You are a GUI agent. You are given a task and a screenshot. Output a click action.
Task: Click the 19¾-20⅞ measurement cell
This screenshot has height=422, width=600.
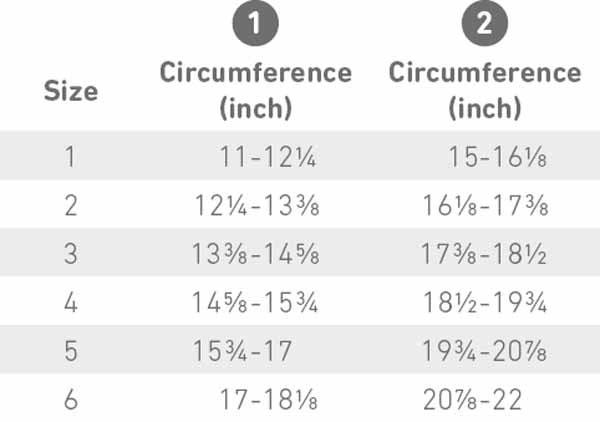484,351
